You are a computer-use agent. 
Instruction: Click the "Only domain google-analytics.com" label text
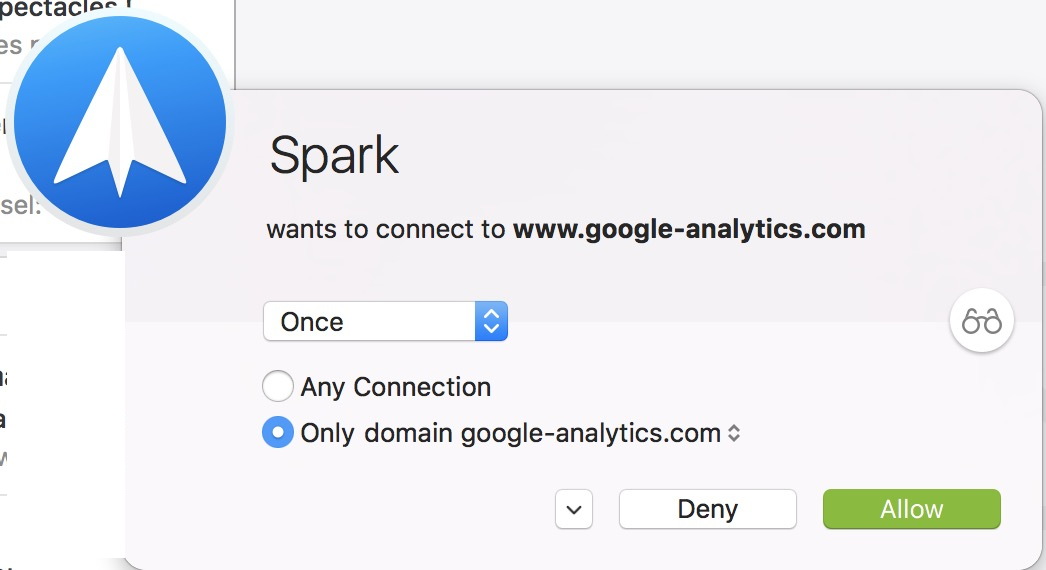click(x=510, y=434)
